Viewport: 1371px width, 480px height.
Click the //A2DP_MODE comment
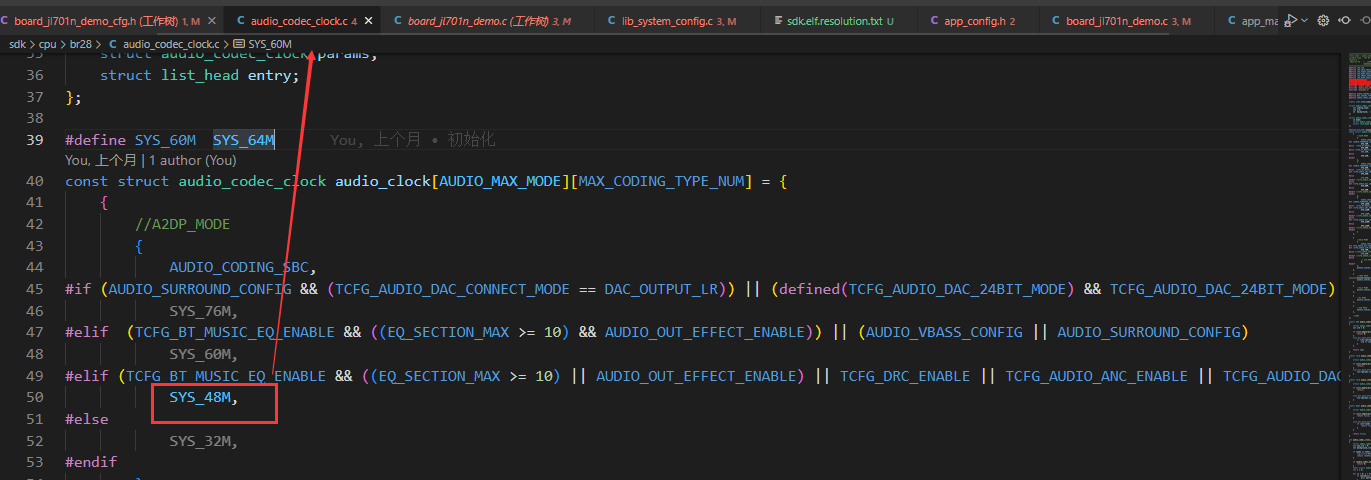[x=182, y=224]
